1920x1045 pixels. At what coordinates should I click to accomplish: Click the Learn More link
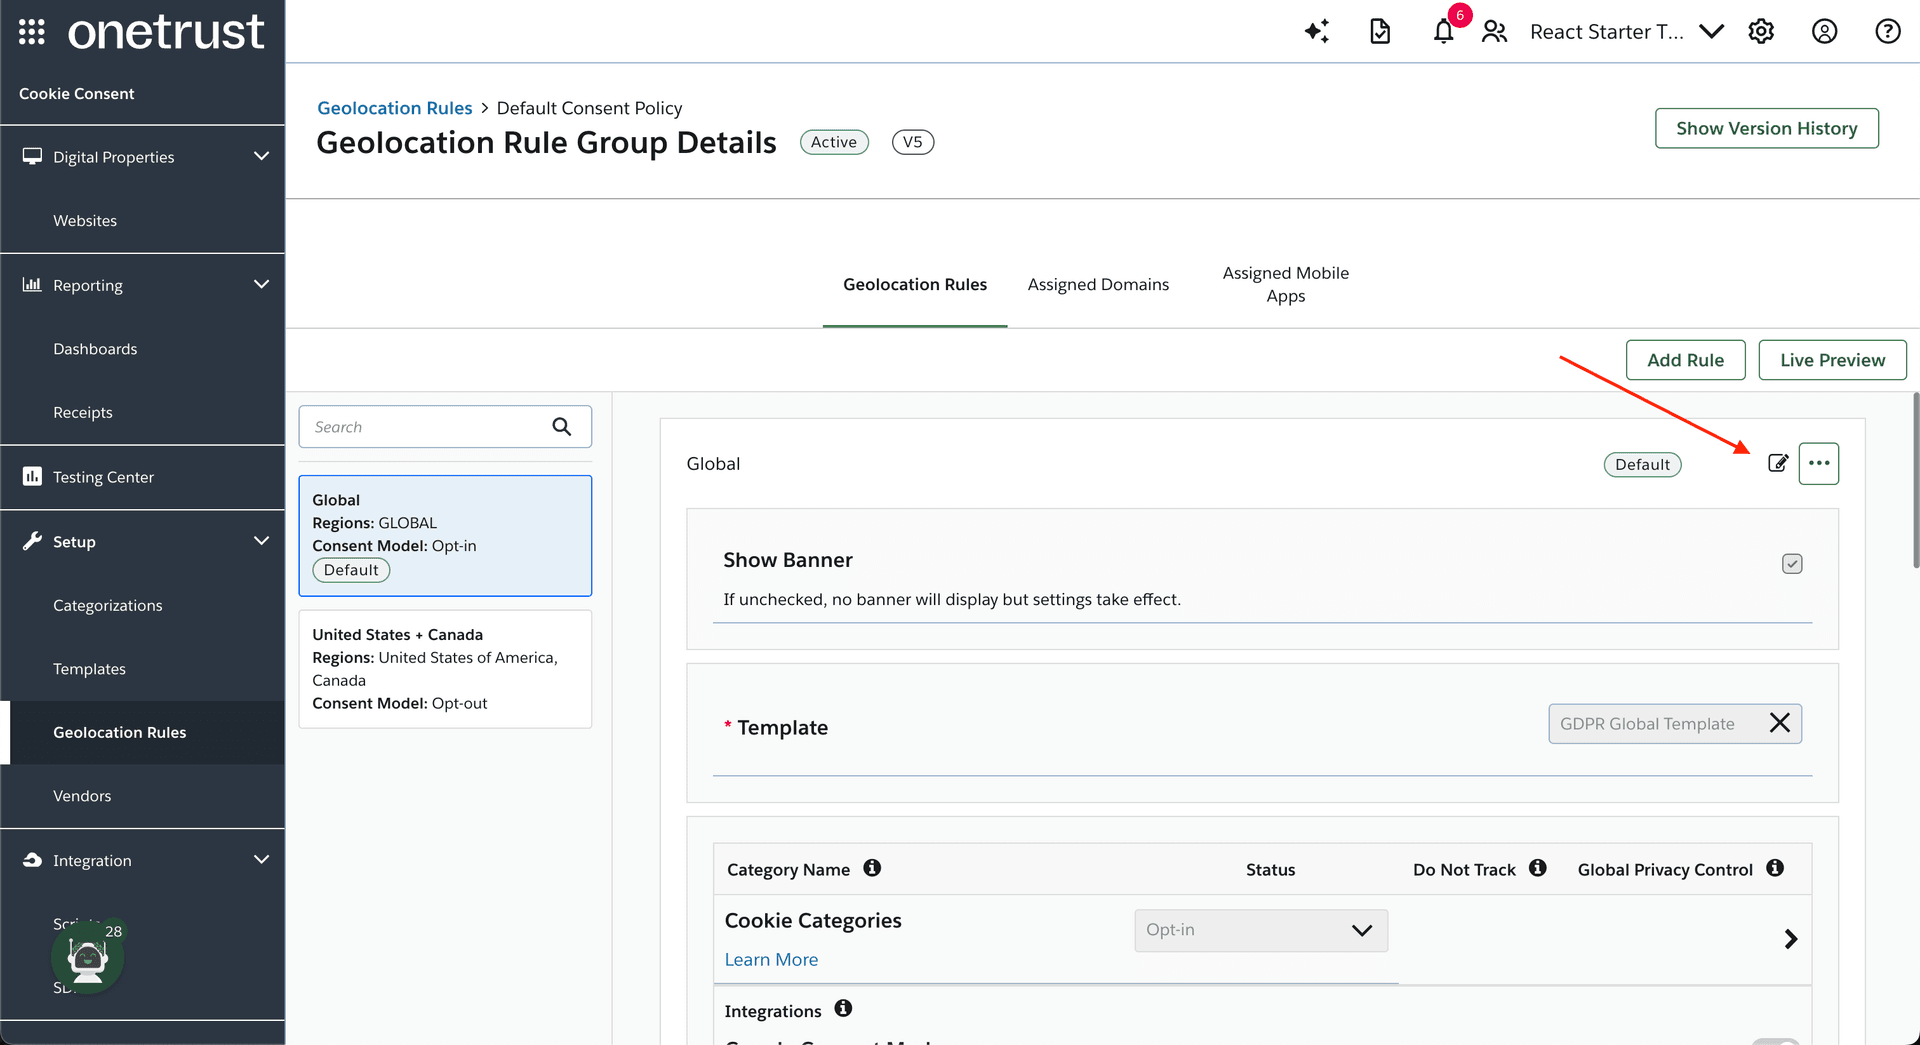(771, 959)
